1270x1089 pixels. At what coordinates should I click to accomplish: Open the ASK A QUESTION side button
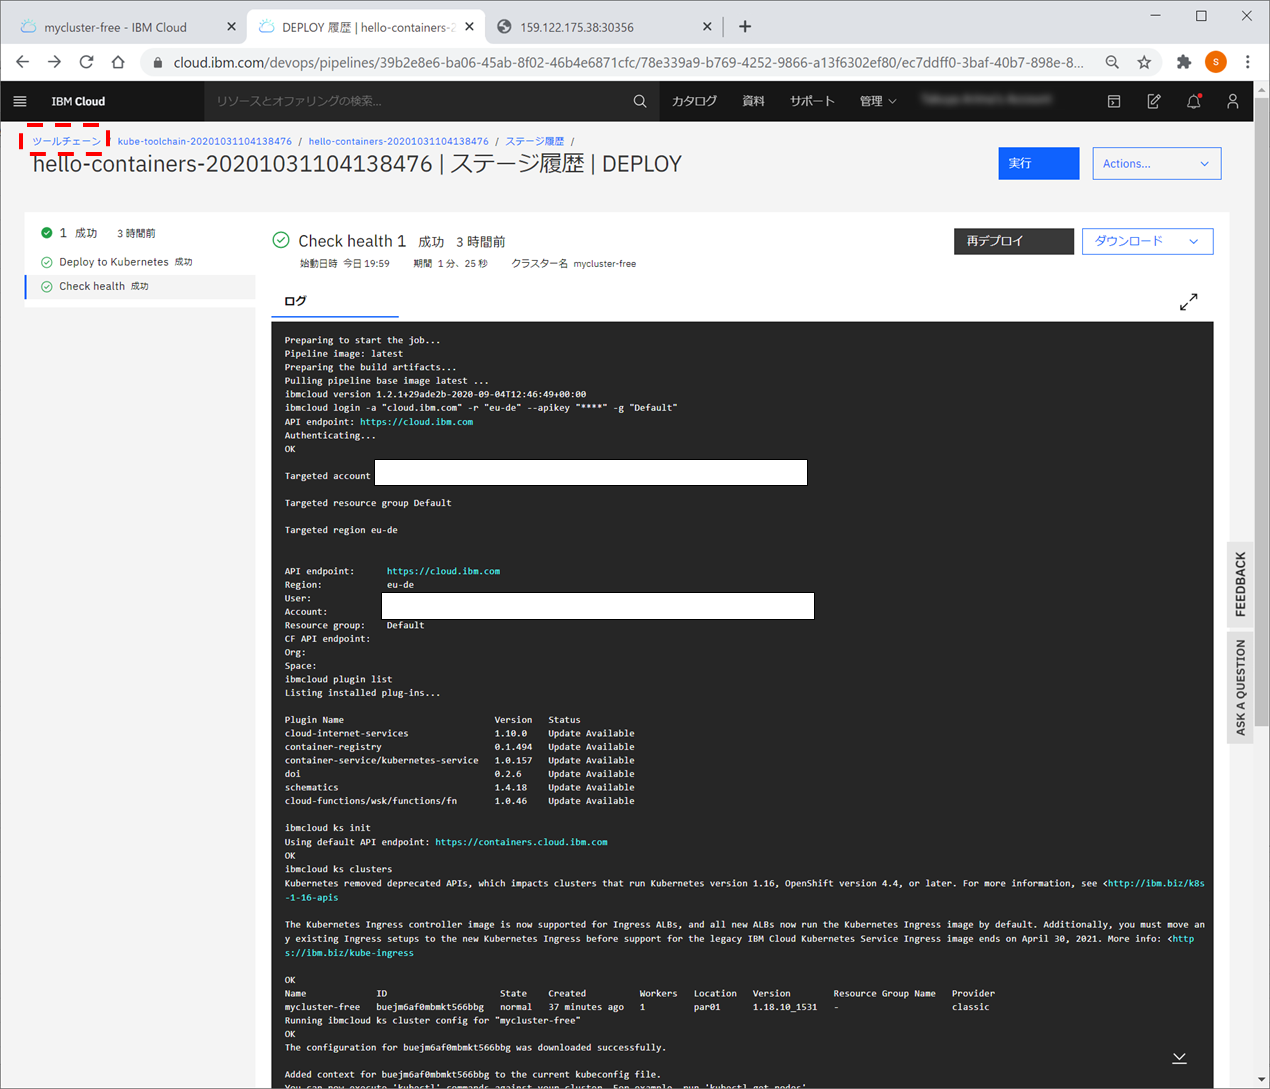1240,687
